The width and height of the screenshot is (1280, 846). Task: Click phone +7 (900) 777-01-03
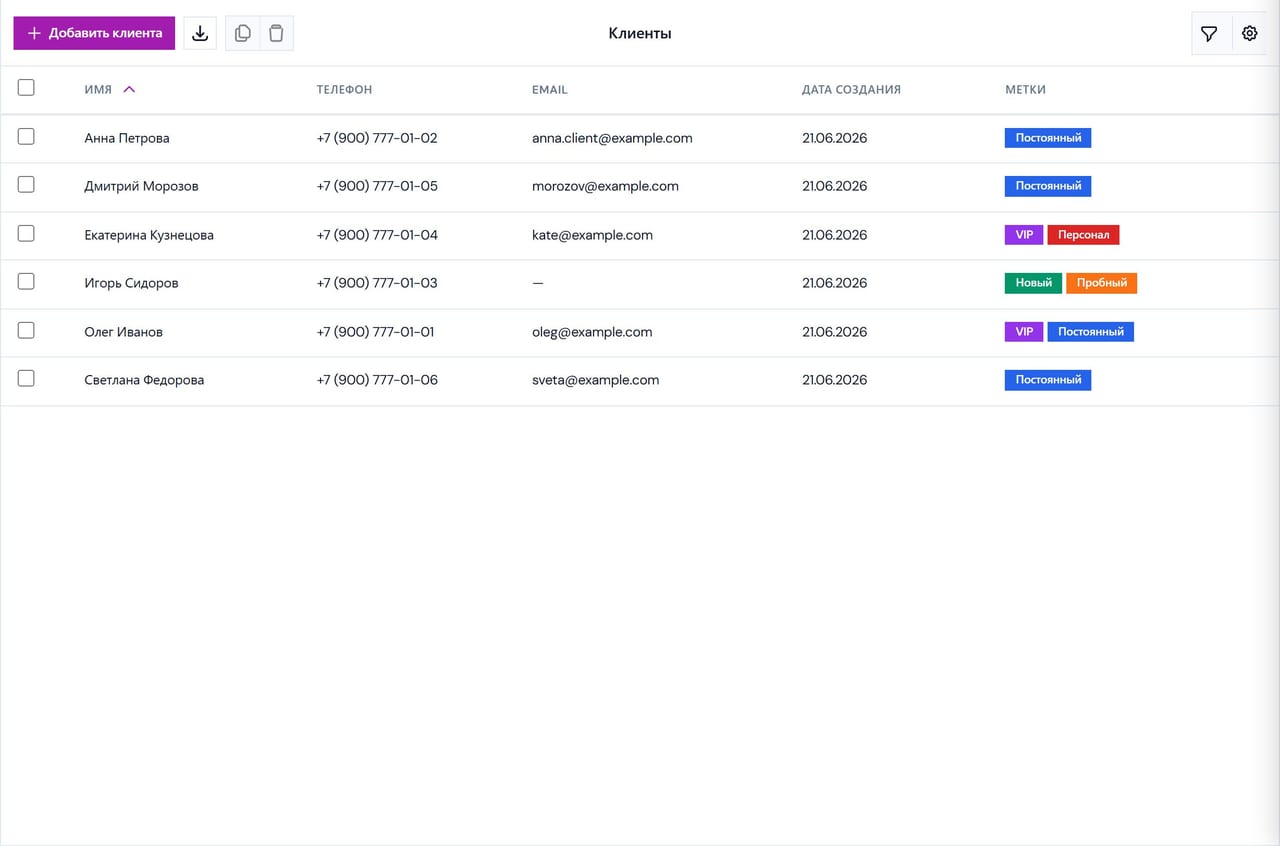[377, 283]
